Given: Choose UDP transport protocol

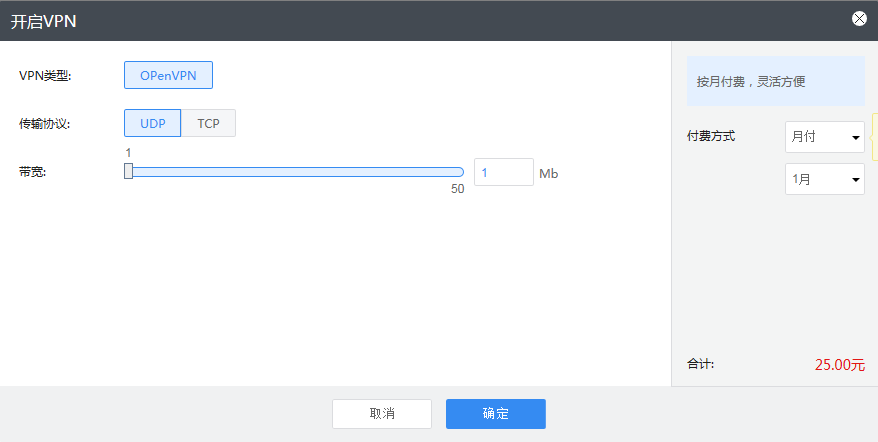Looking at the screenshot, I should pos(152,123).
